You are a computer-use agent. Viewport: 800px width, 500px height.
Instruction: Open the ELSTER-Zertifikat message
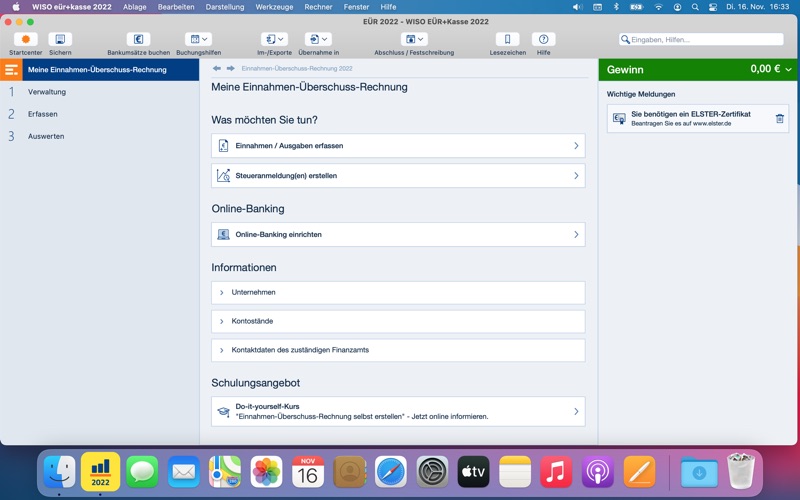click(697, 119)
